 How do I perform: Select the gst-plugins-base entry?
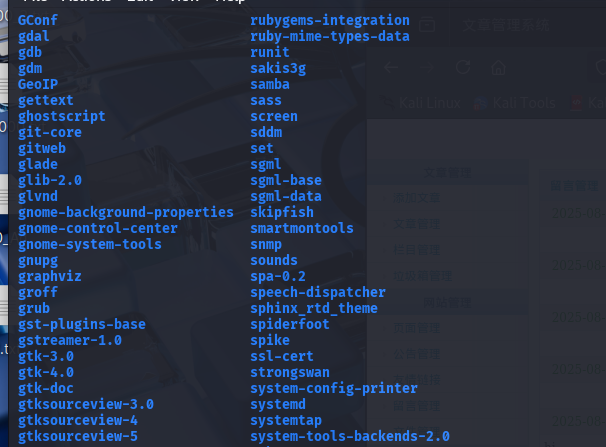[82, 325]
